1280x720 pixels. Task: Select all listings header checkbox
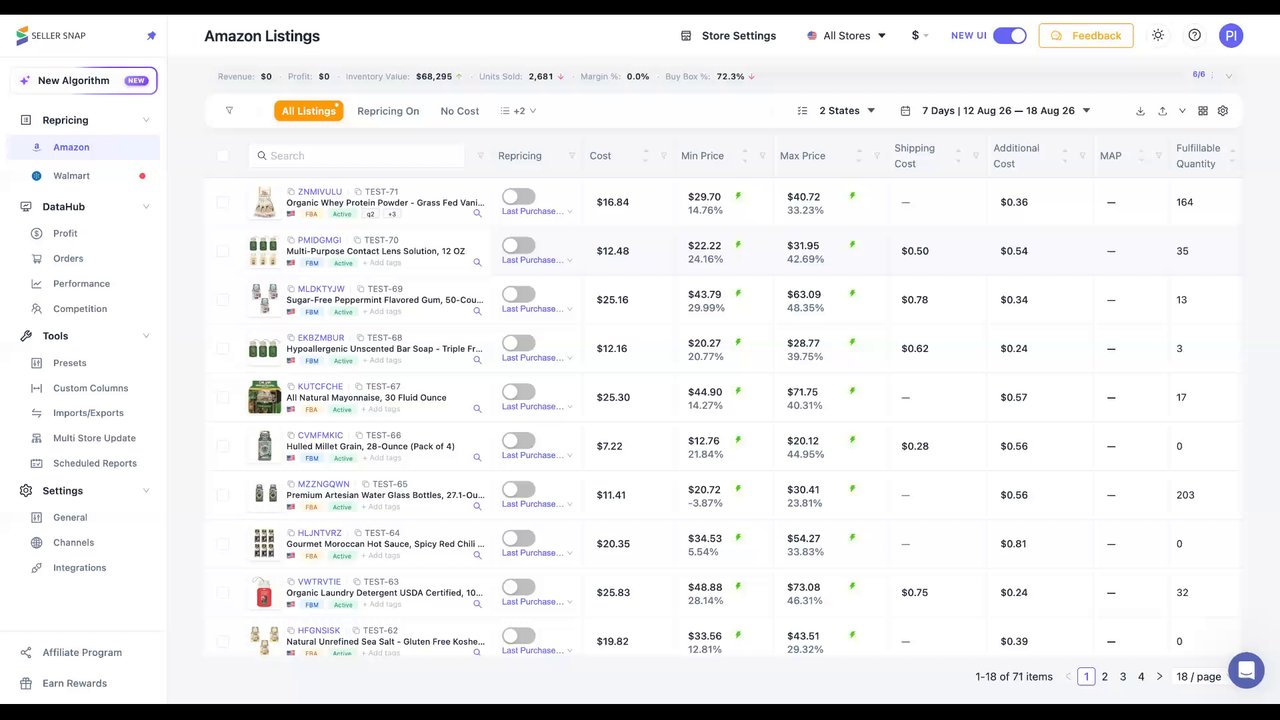coord(223,156)
